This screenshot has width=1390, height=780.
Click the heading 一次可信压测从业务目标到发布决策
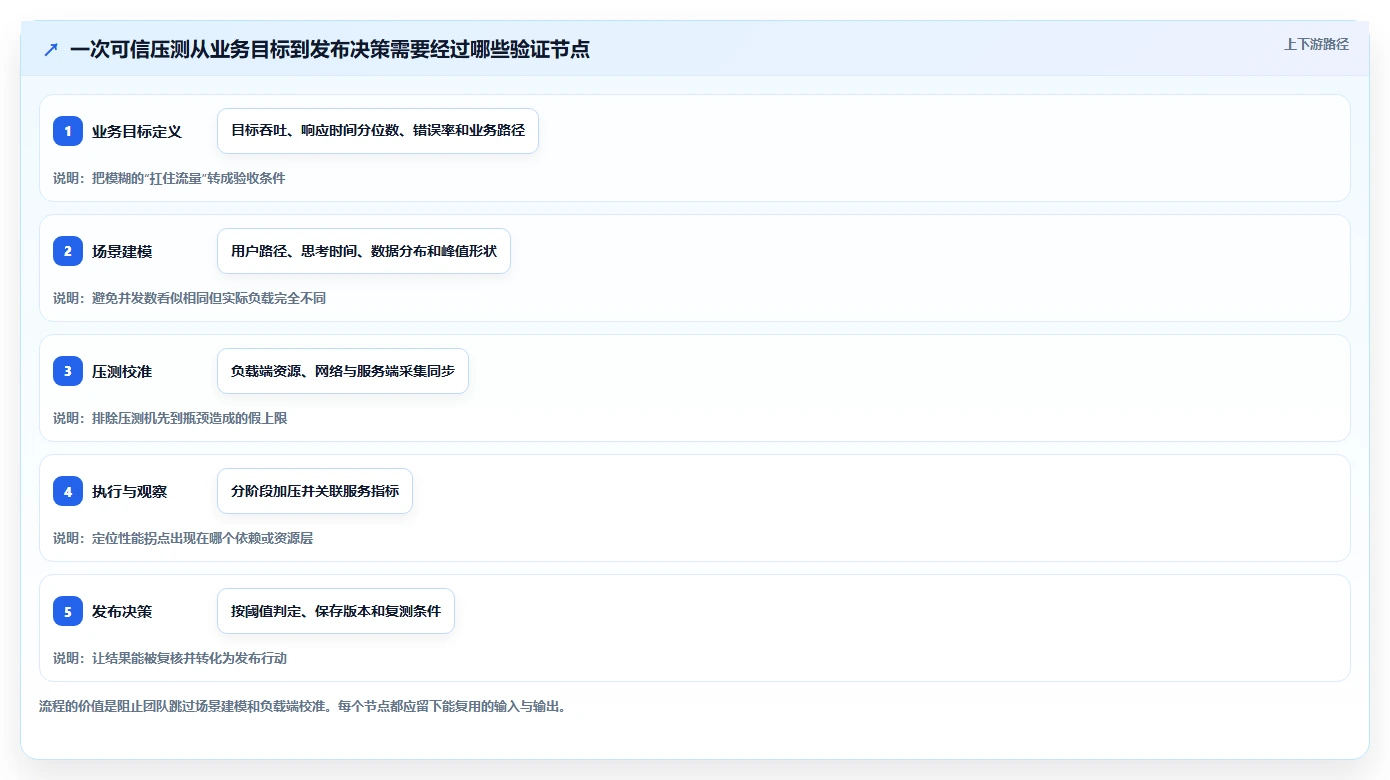(330, 49)
